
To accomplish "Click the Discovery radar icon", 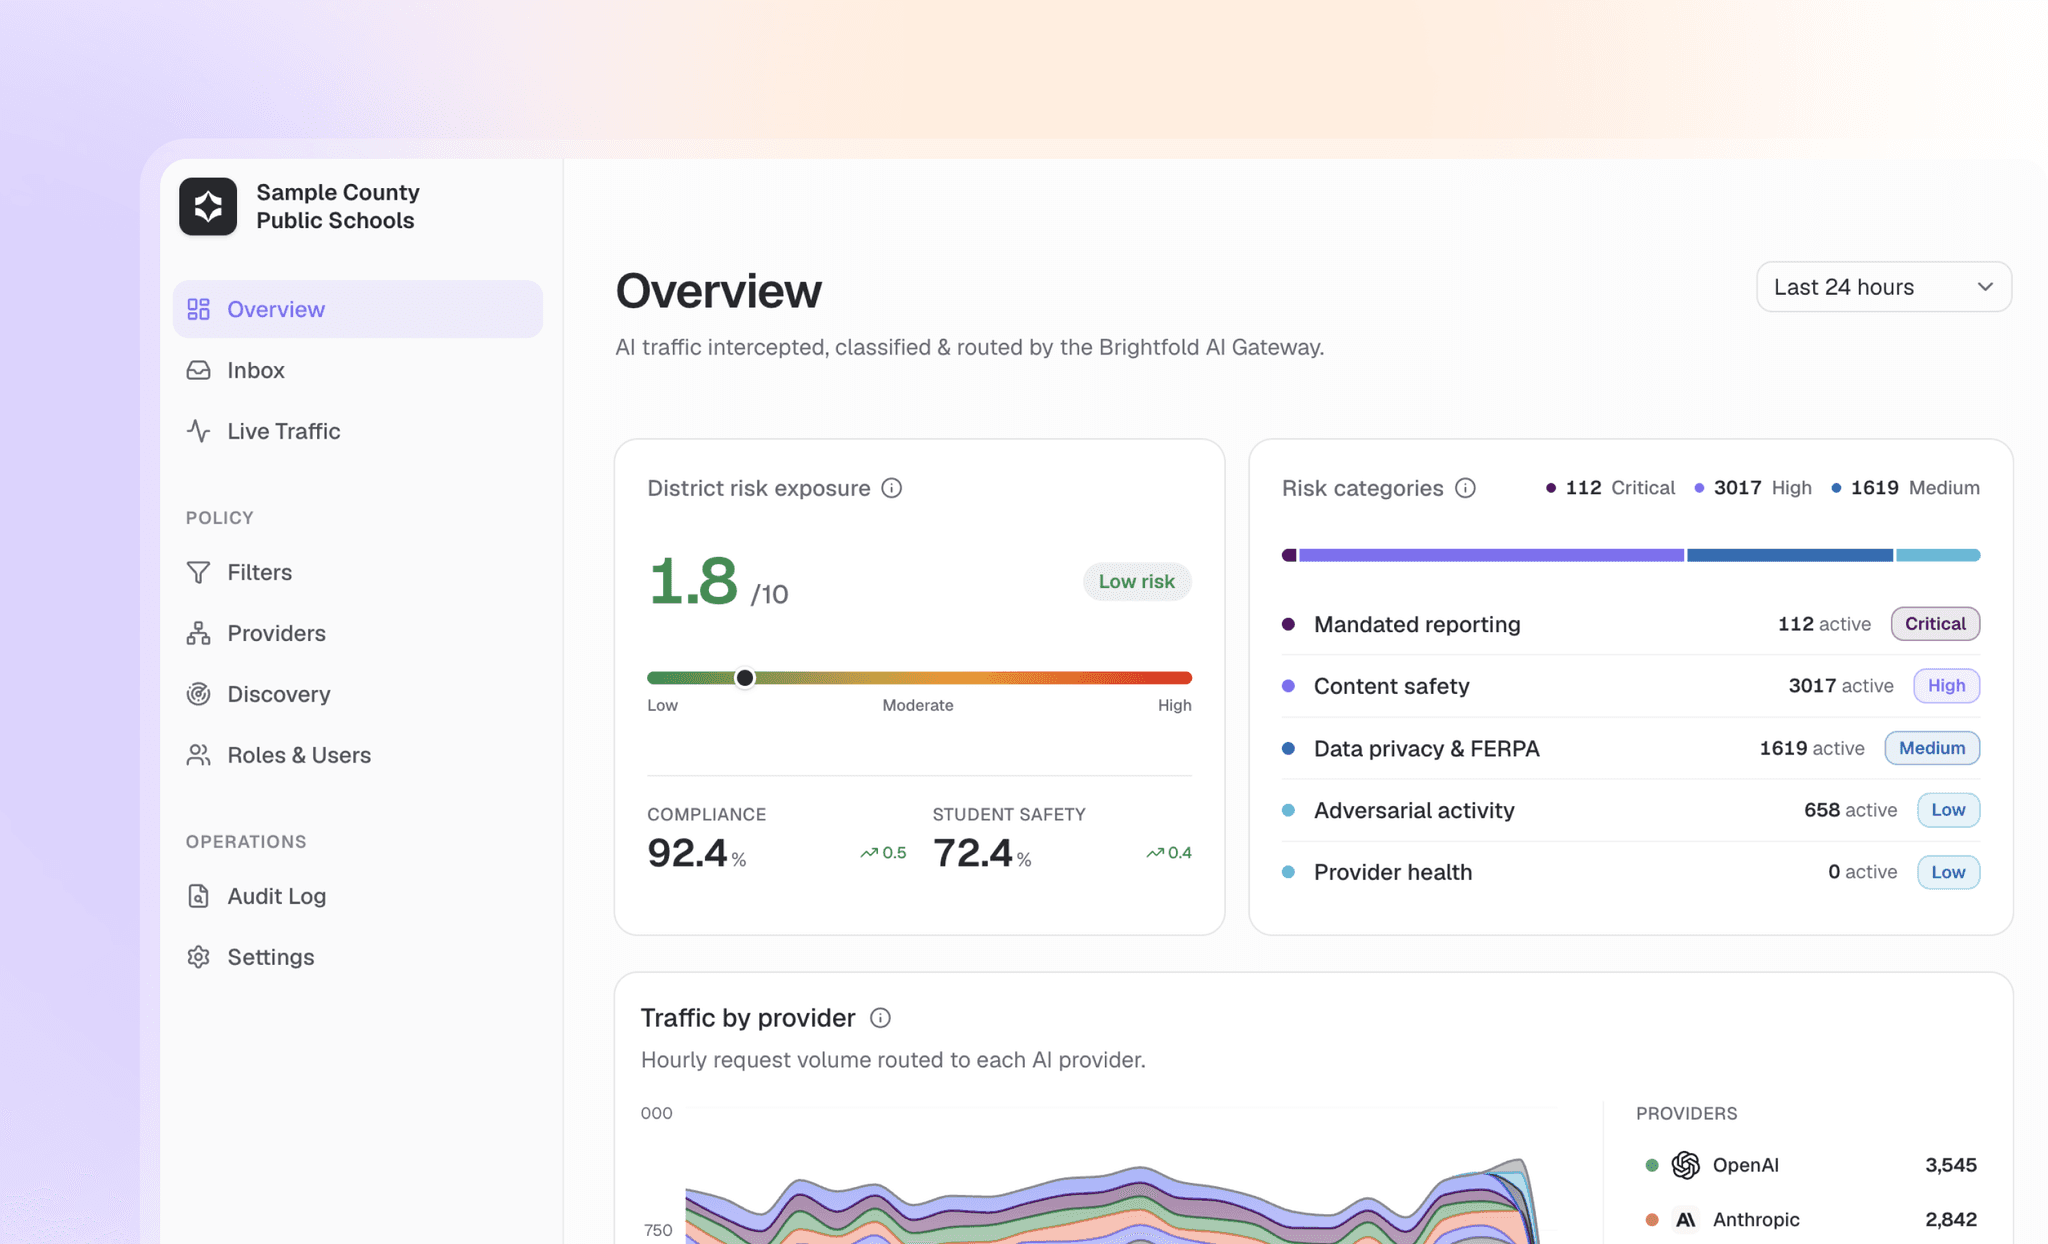I will (x=198, y=694).
